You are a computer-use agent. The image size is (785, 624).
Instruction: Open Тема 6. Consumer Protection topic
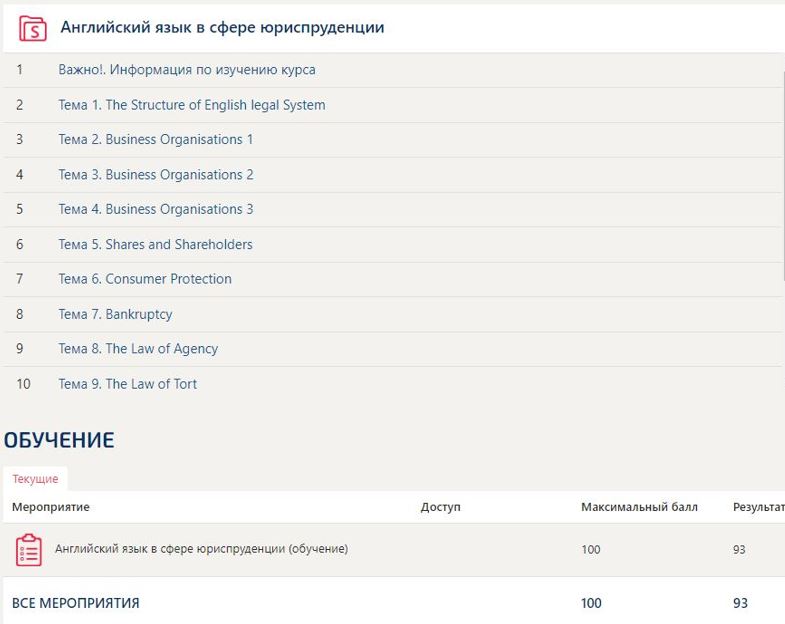click(x=144, y=279)
